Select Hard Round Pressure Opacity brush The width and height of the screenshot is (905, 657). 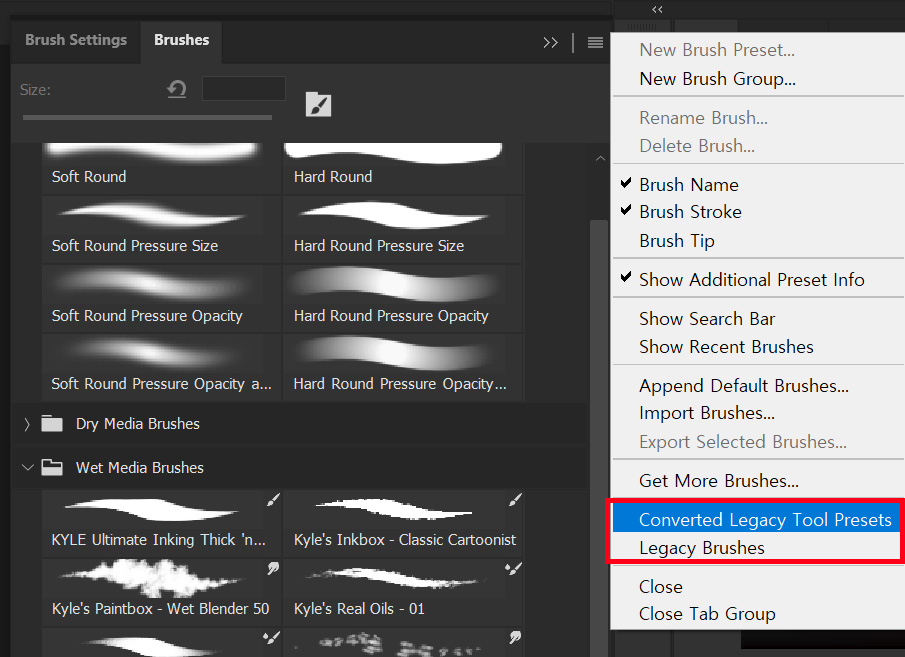click(403, 299)
